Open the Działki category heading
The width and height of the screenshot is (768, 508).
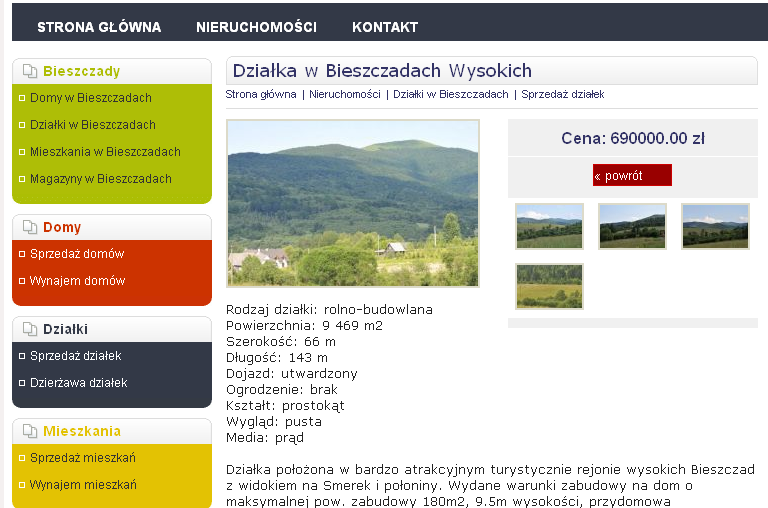click(65, 329)
